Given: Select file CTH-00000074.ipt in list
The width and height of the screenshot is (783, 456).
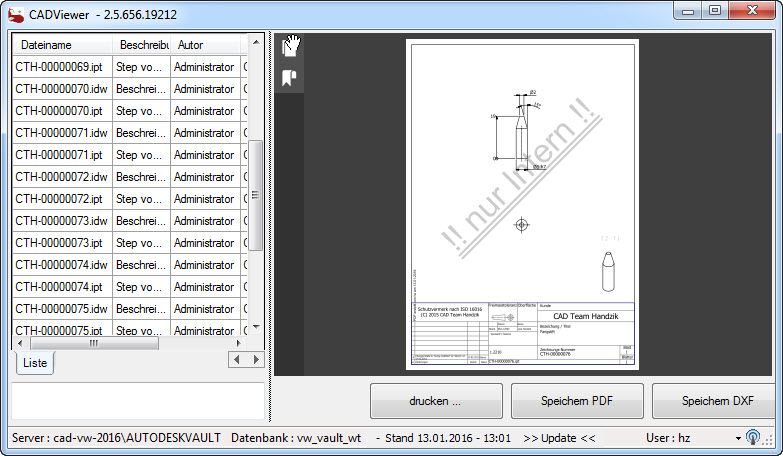Looking at the screenshot, I should [x=59, y=287].
